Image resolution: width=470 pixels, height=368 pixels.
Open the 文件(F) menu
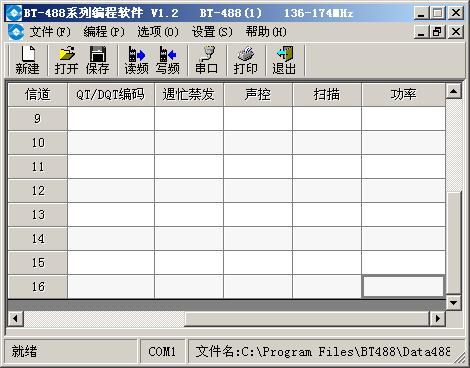(50, 32)
